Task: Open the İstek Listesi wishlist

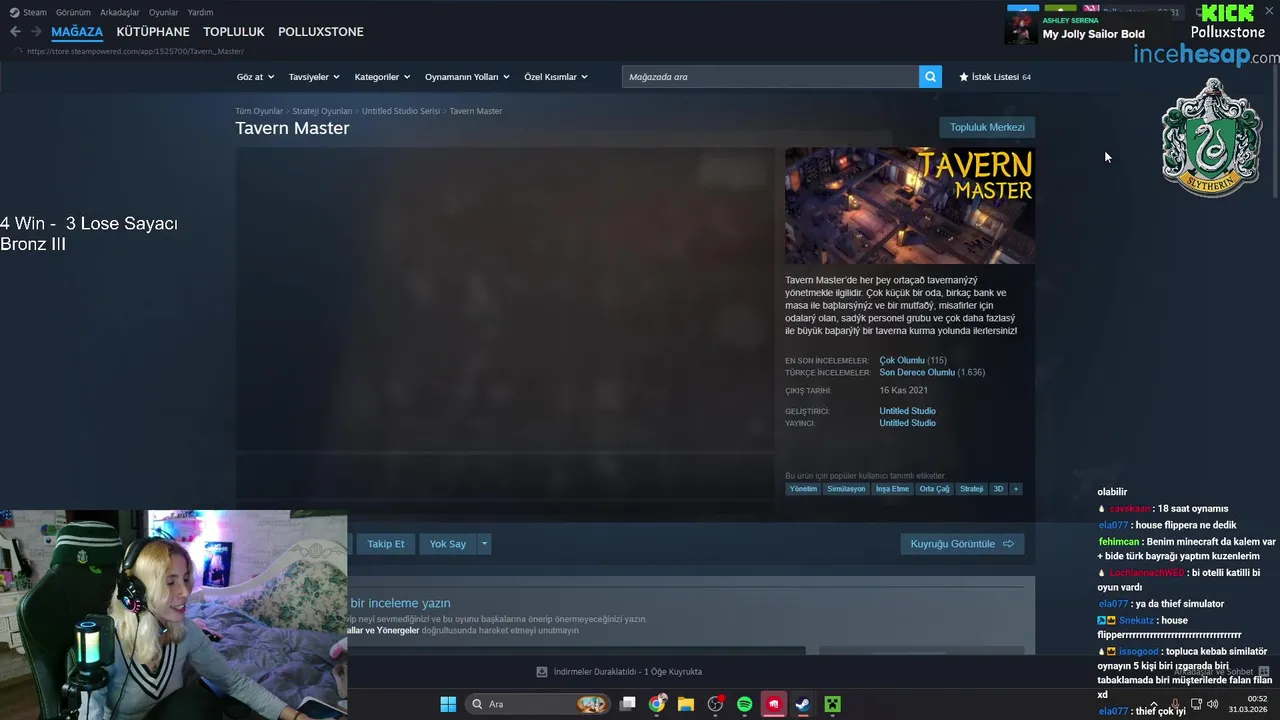Action: click(995, 77)
